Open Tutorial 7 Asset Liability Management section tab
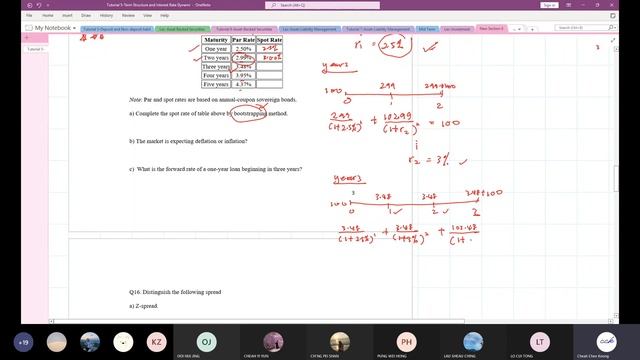 click(378, 29)
